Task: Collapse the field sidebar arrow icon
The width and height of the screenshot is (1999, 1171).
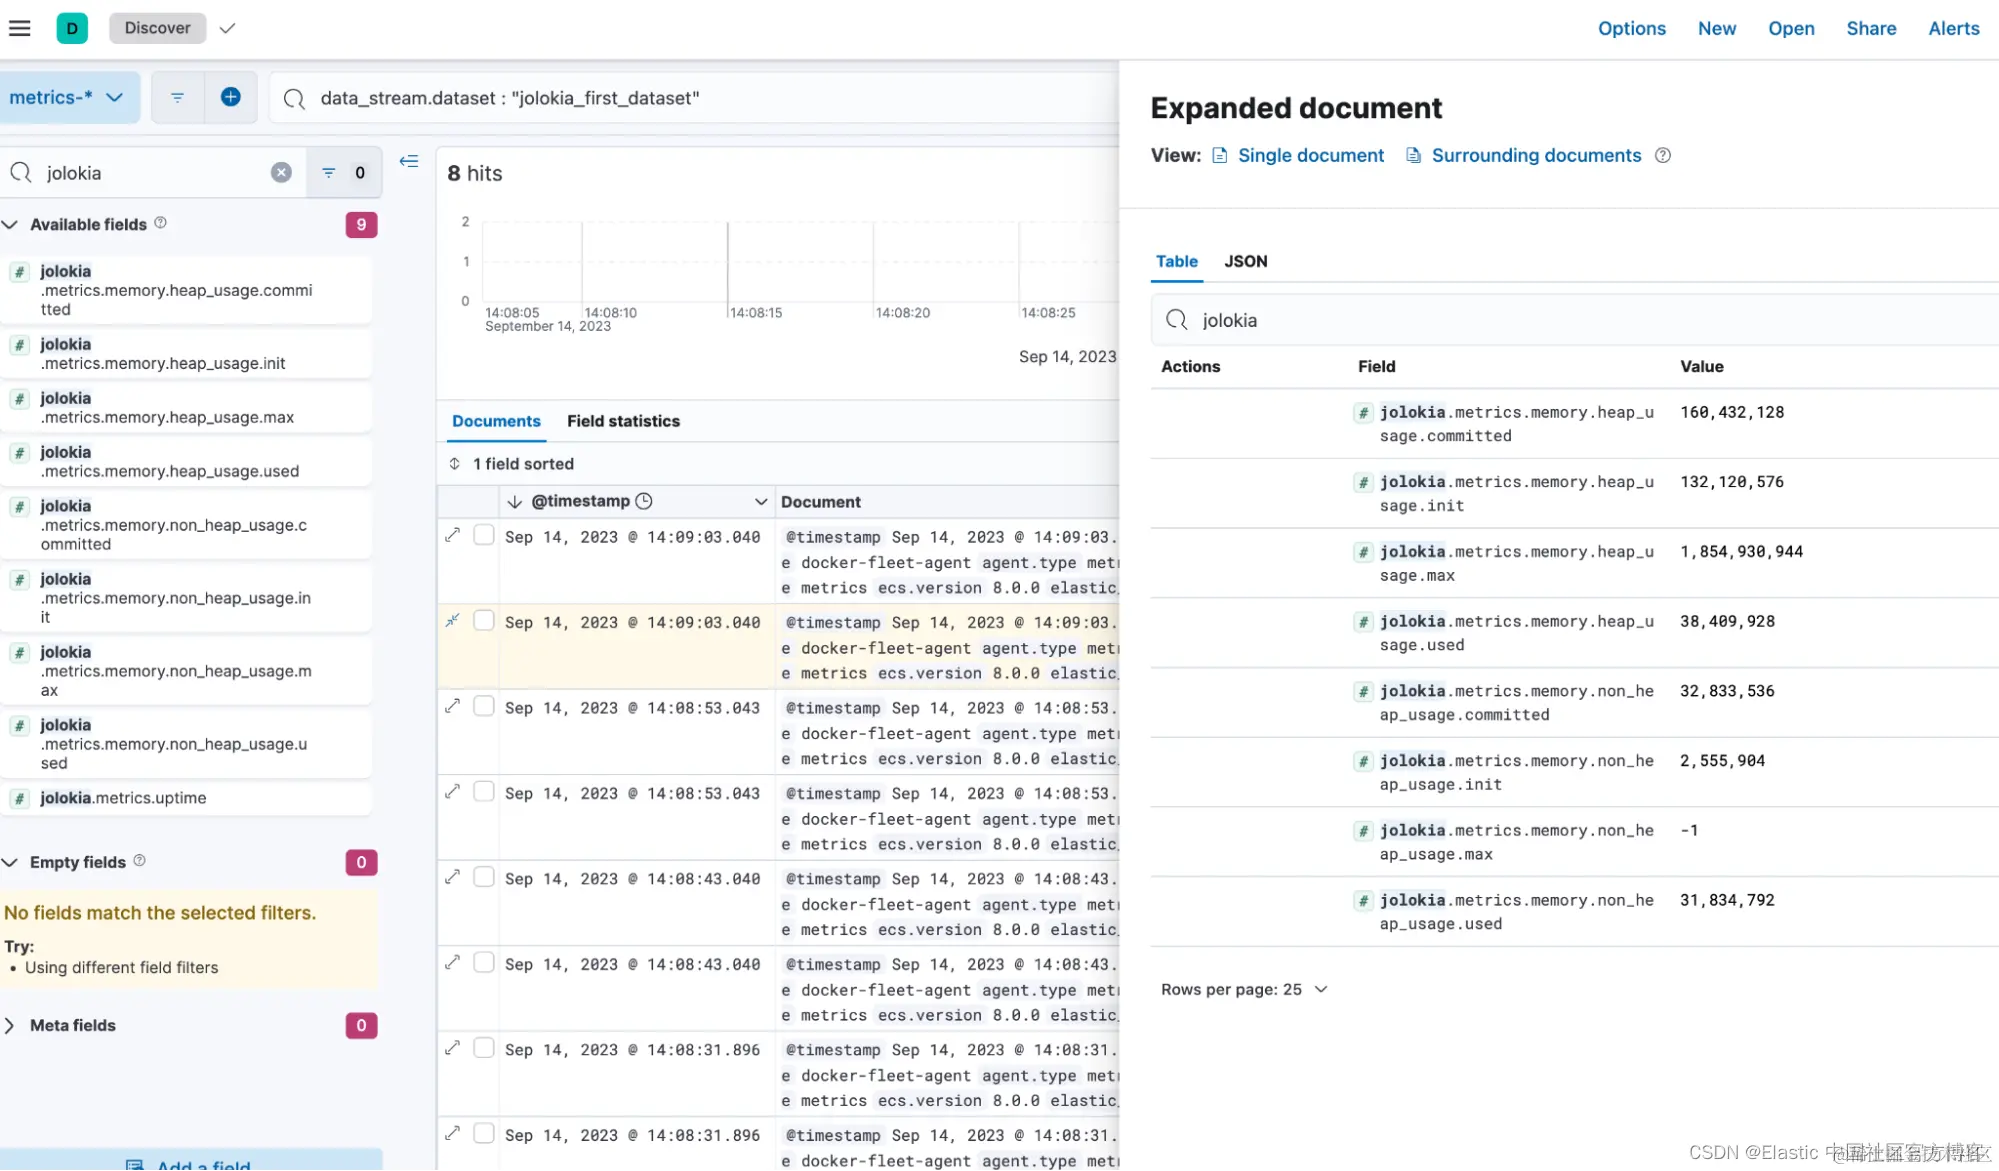Action: pyautogui.click(x=408, y=161)
